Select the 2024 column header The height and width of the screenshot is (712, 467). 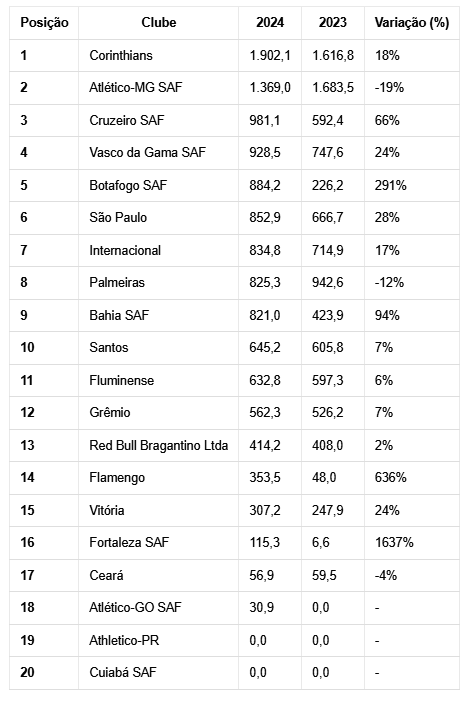270,22
